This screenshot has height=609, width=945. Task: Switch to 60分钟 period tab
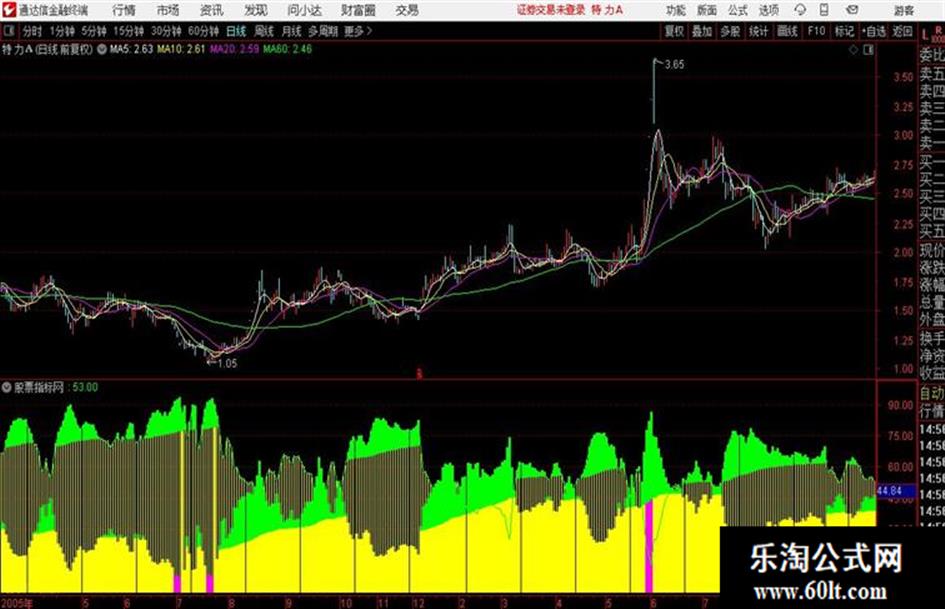(x=204, y=31)
